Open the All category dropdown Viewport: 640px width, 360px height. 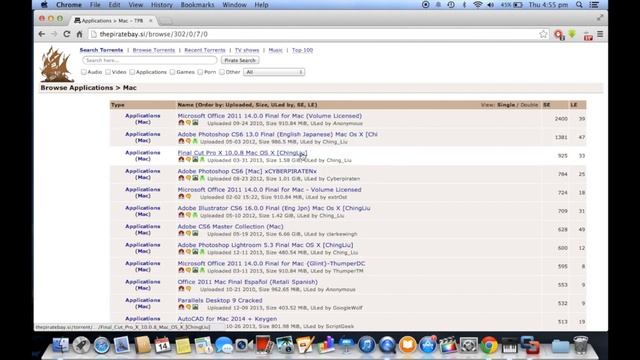pyautogui.click(x=274, y=72)
